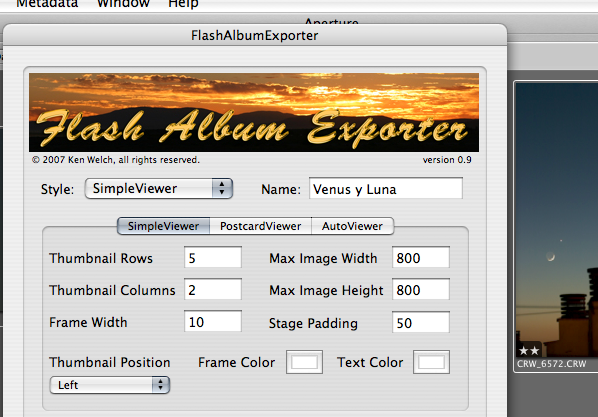Click the Stage Padding field
The width and height of the screenshot is (598, 417).
click(x=421, y=322)
